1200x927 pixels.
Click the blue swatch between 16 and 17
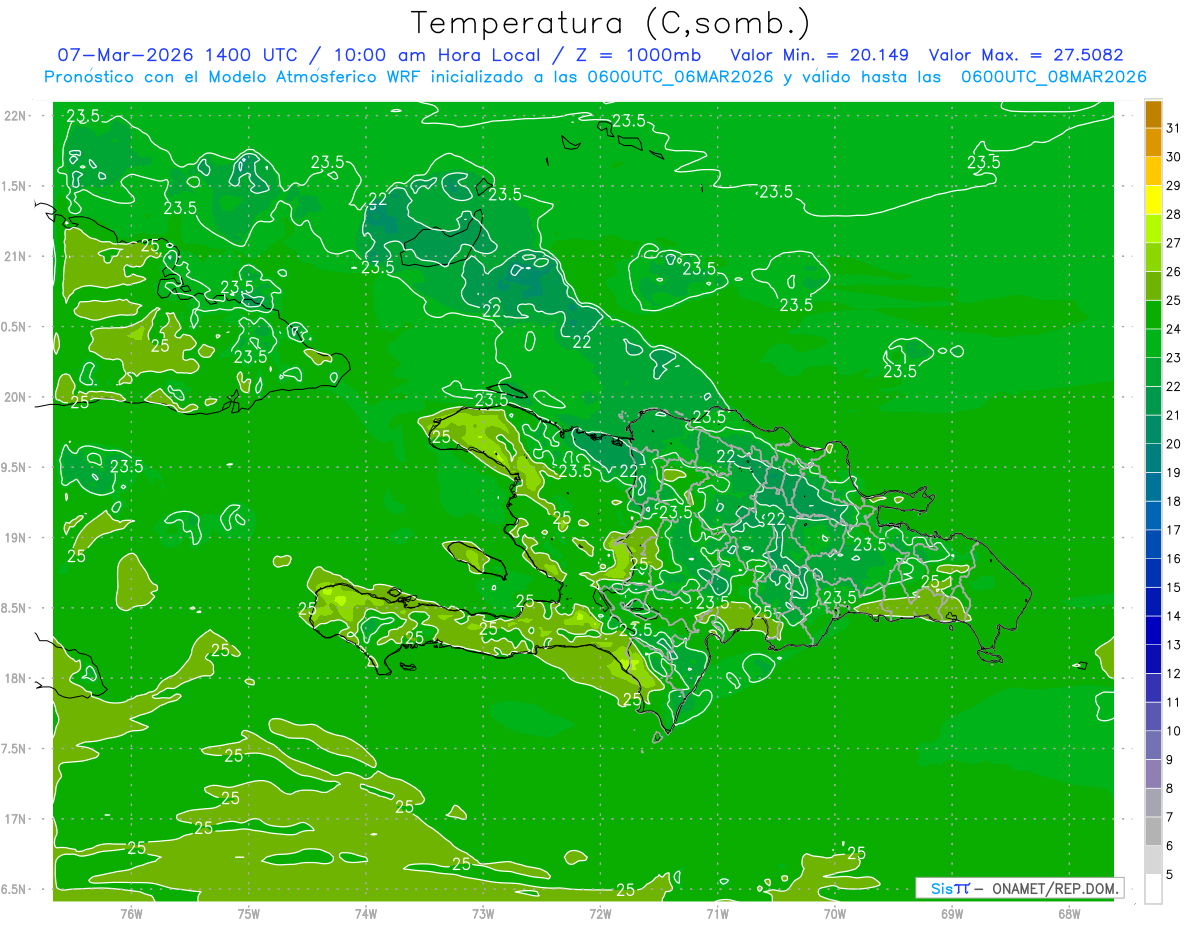tap(1153, 545)
